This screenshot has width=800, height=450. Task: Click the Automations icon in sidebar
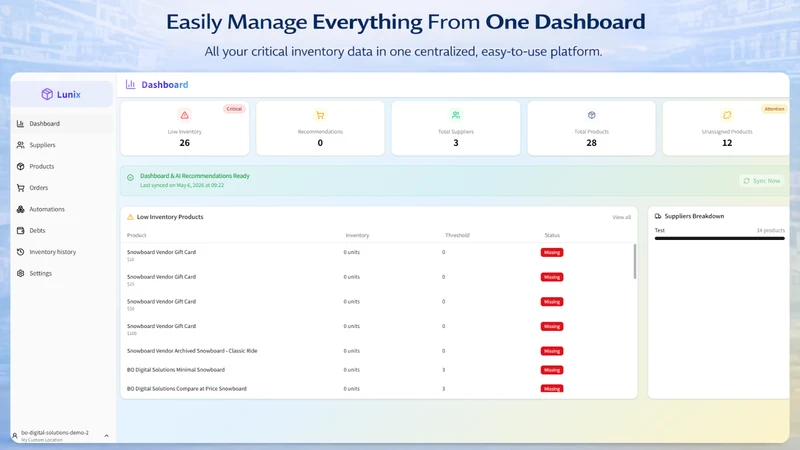click(20, 209)
